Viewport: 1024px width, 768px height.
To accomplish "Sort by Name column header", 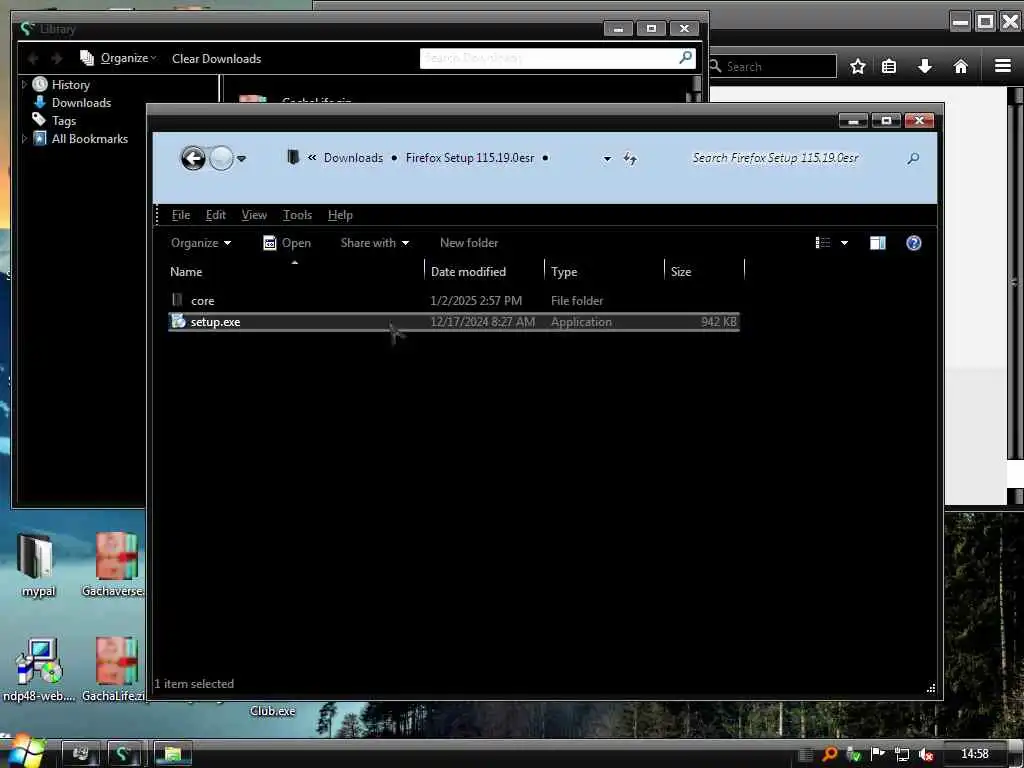I will (295, 272).
